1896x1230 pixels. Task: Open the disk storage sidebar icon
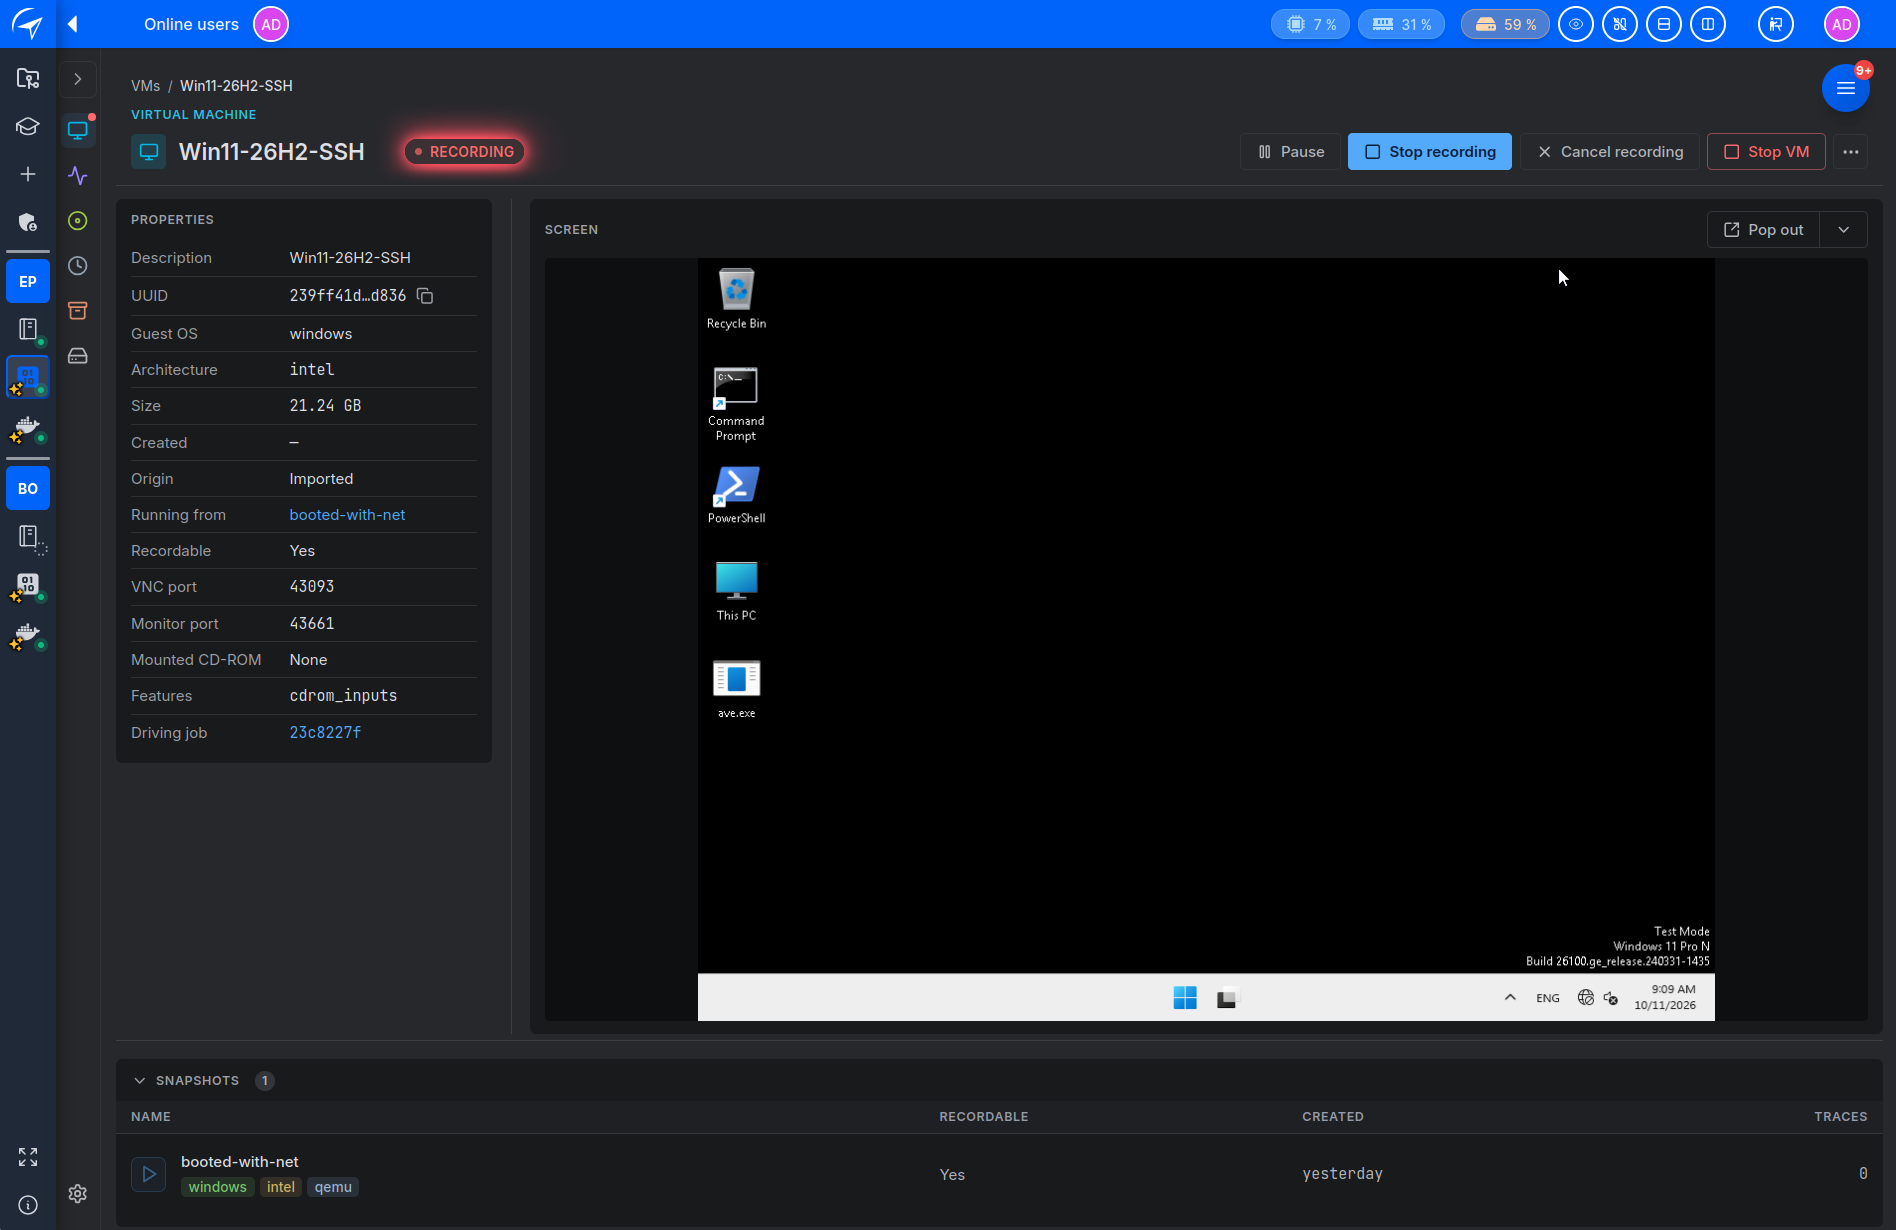point(78,356)
